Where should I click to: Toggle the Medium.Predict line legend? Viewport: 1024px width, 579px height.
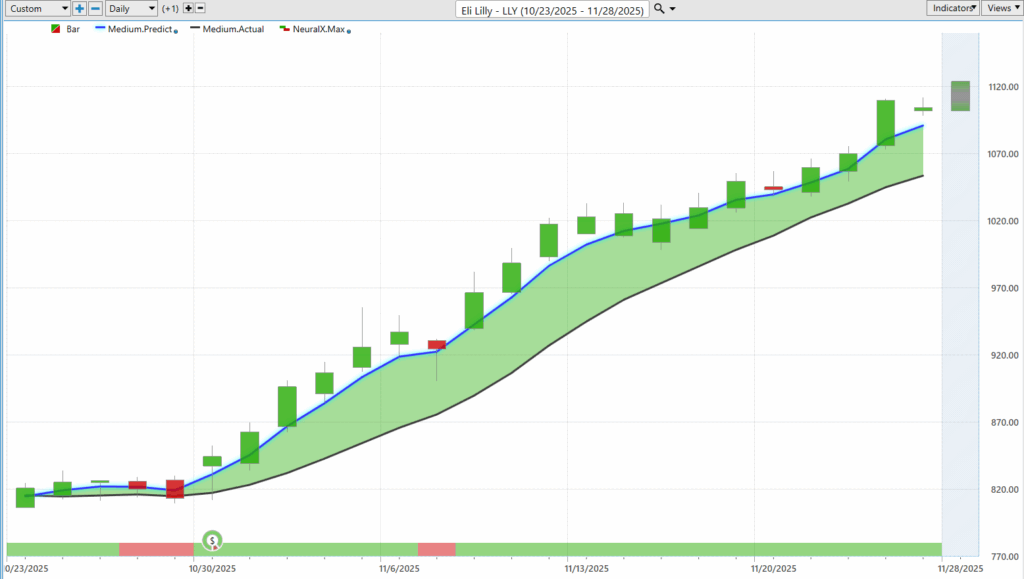click(137, 30)
